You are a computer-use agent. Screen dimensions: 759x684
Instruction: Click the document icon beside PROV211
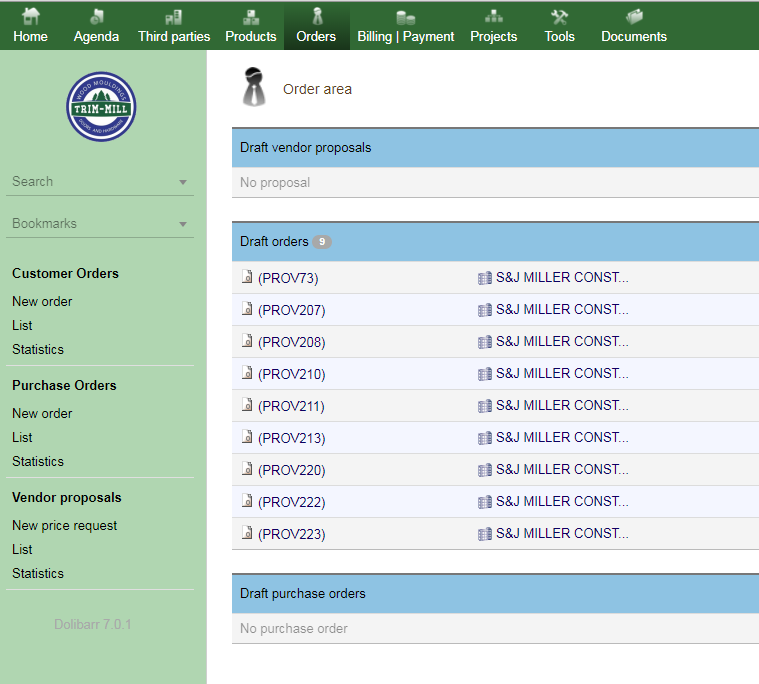247,404
